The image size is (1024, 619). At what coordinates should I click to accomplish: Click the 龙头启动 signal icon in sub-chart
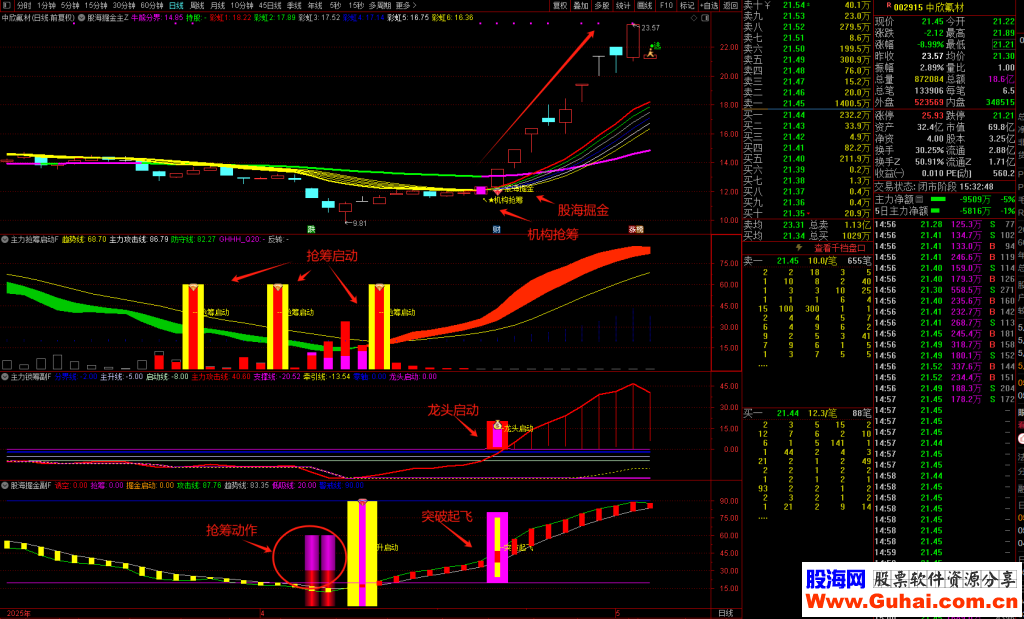[x=497, y=424]
